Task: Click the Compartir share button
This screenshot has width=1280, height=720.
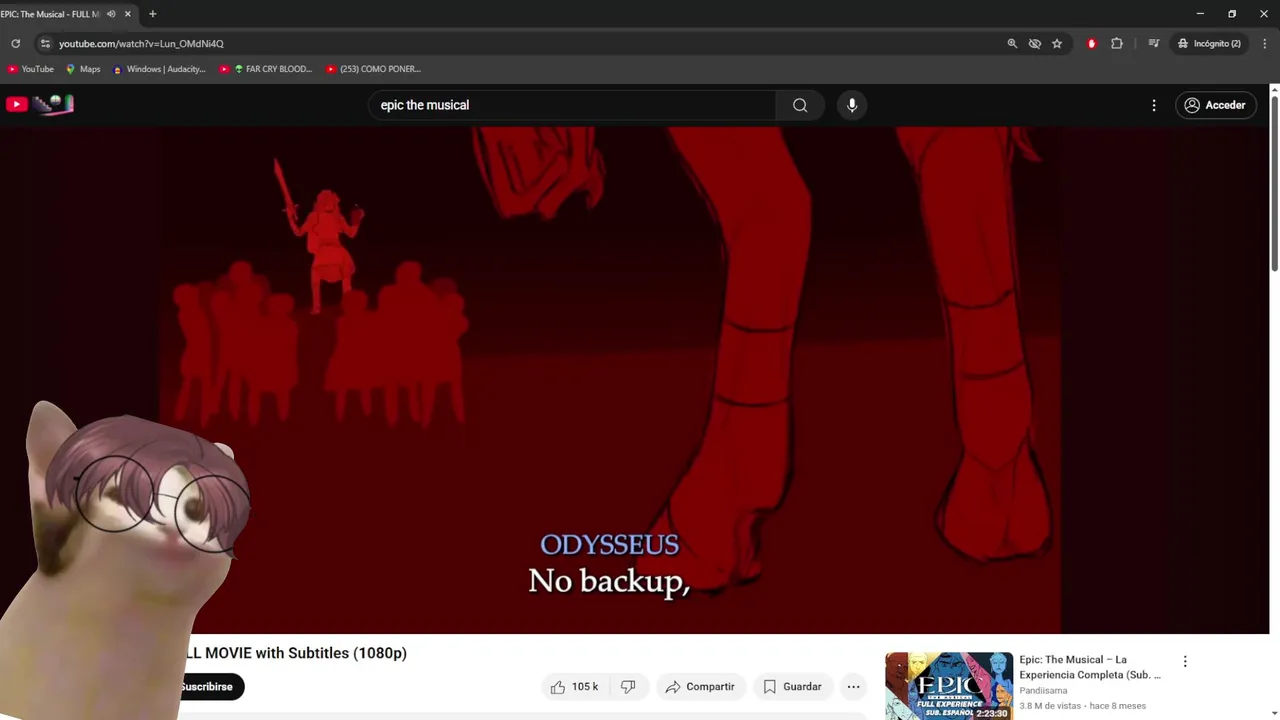Action: point(700,687)
